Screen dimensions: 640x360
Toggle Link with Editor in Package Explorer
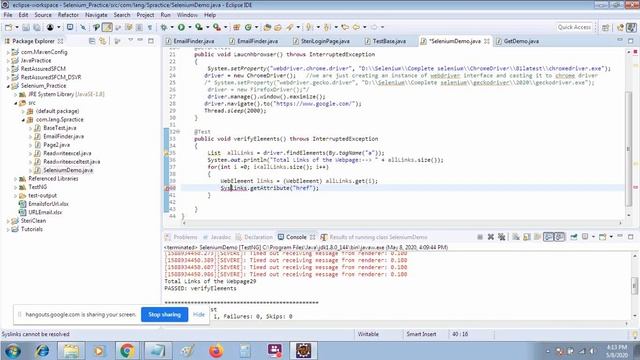pyautogui.click(x=102, y=41)
